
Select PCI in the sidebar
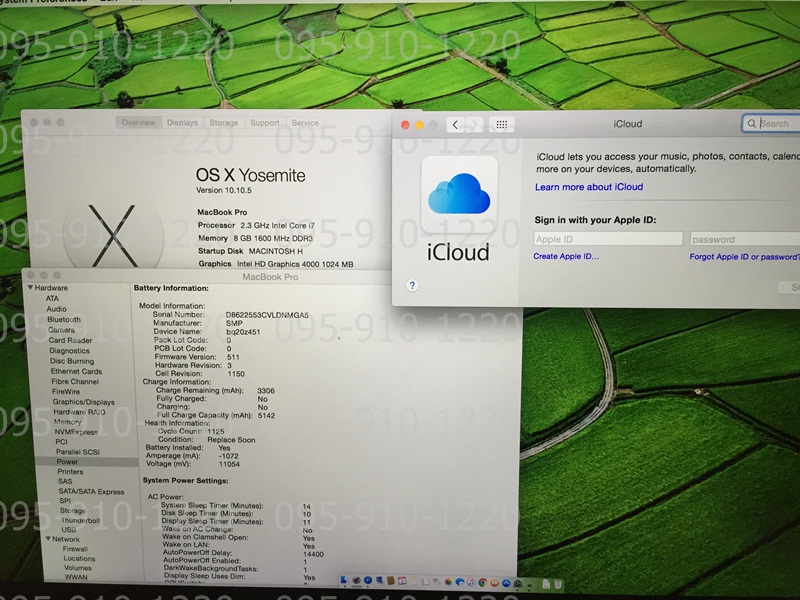point(62,442)
